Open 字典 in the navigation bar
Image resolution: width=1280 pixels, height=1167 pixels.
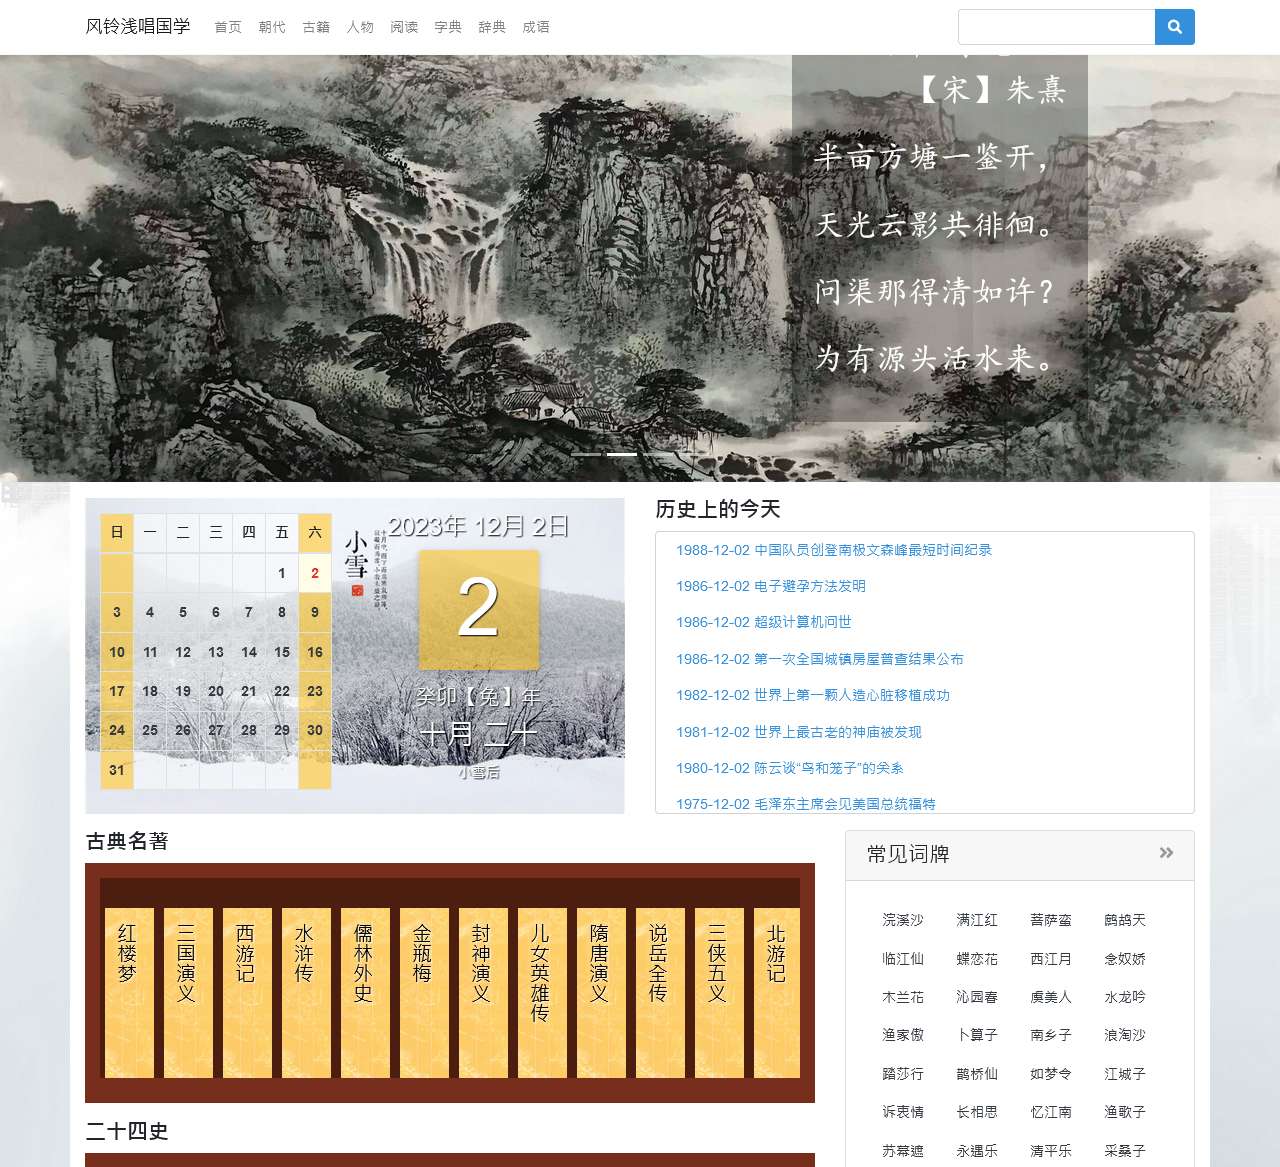pos(448,27)
